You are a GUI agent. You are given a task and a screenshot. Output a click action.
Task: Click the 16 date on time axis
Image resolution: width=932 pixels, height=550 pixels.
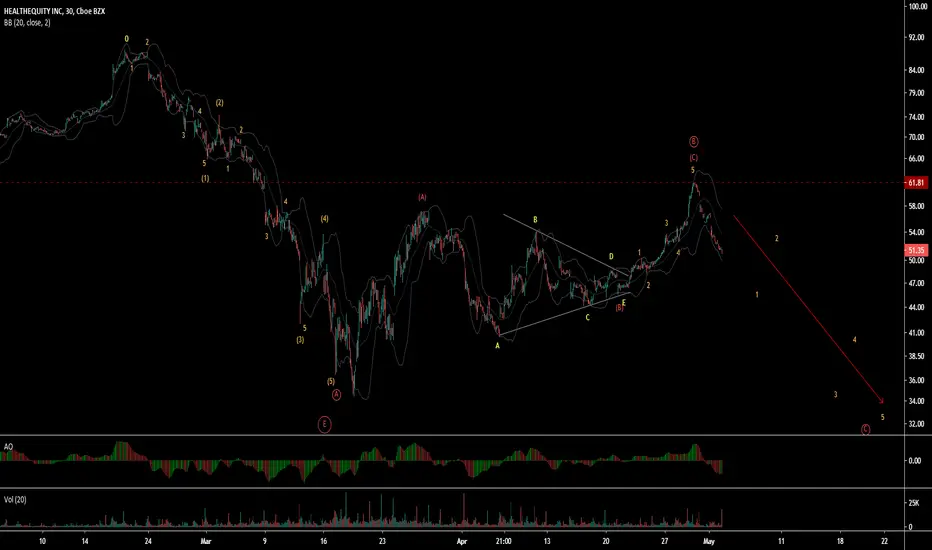pyautogui.click(x=323, y=541)
